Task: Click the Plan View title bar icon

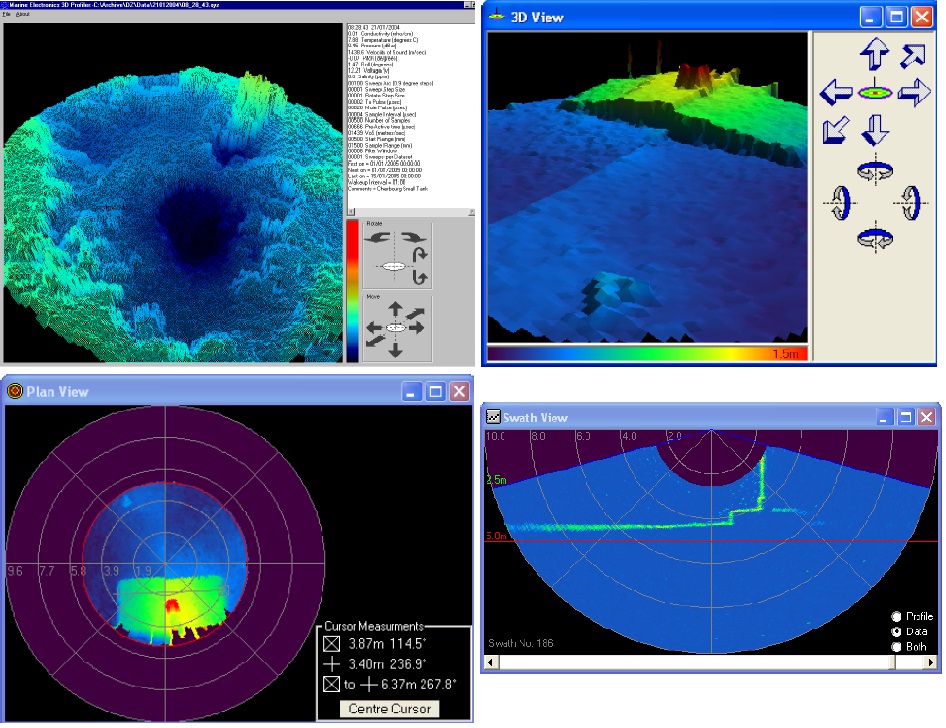Action: click(x=14, y=391)
